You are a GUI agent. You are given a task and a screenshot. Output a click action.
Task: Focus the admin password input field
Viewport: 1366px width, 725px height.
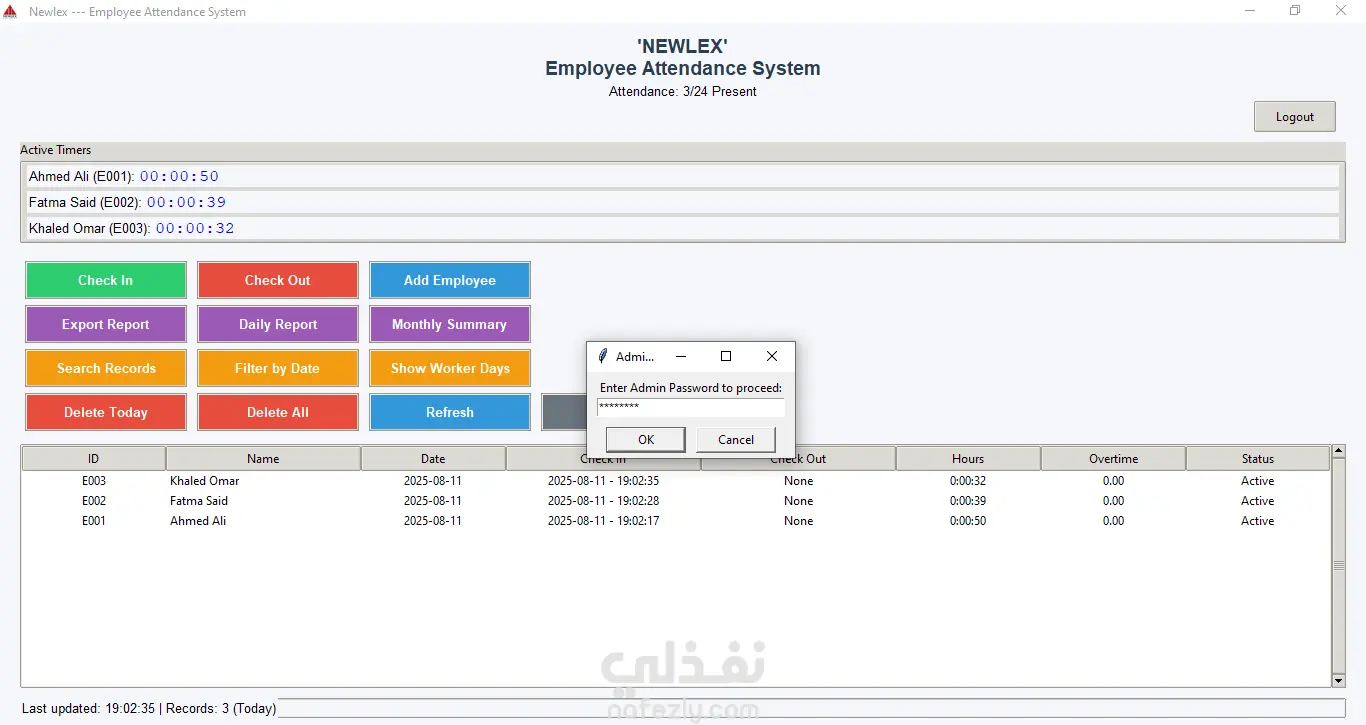(691, 407)
